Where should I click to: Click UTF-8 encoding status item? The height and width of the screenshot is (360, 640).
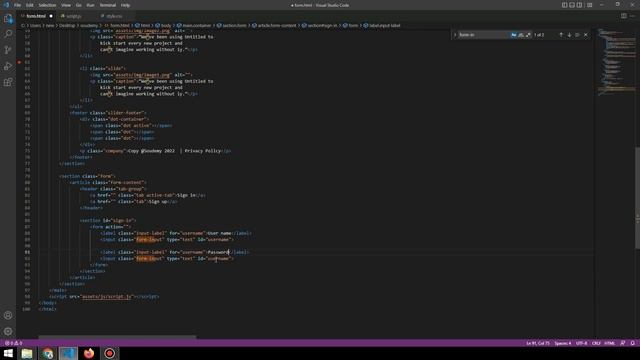(581, 343)
